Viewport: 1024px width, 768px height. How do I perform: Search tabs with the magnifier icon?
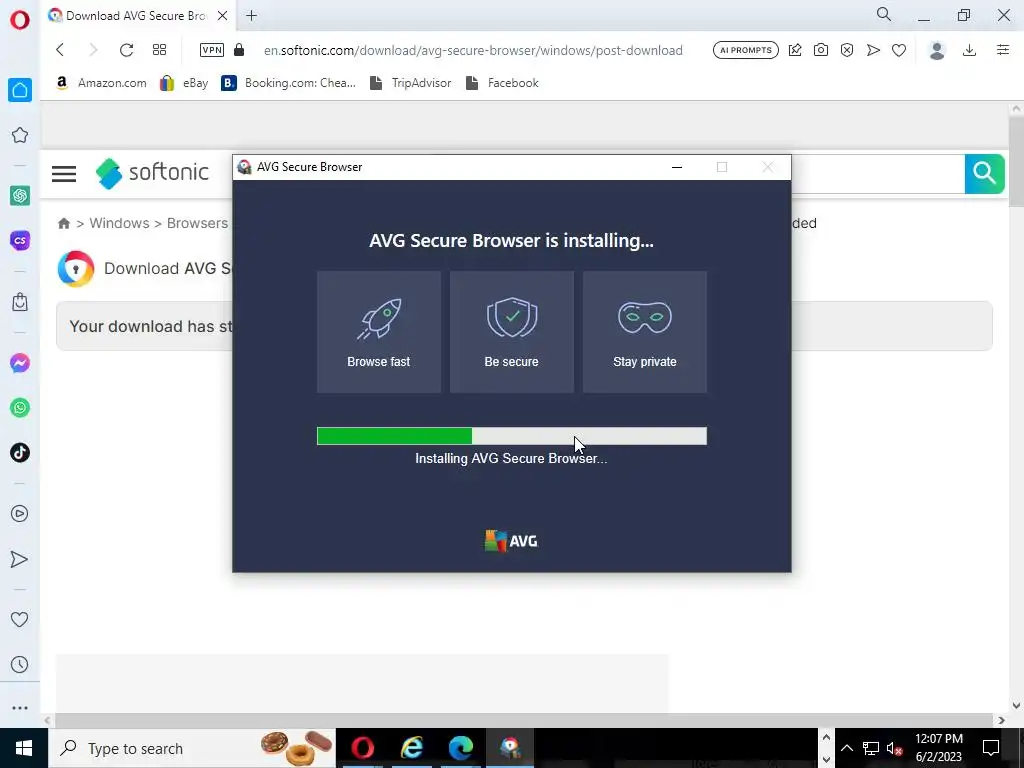click(884, 14)
